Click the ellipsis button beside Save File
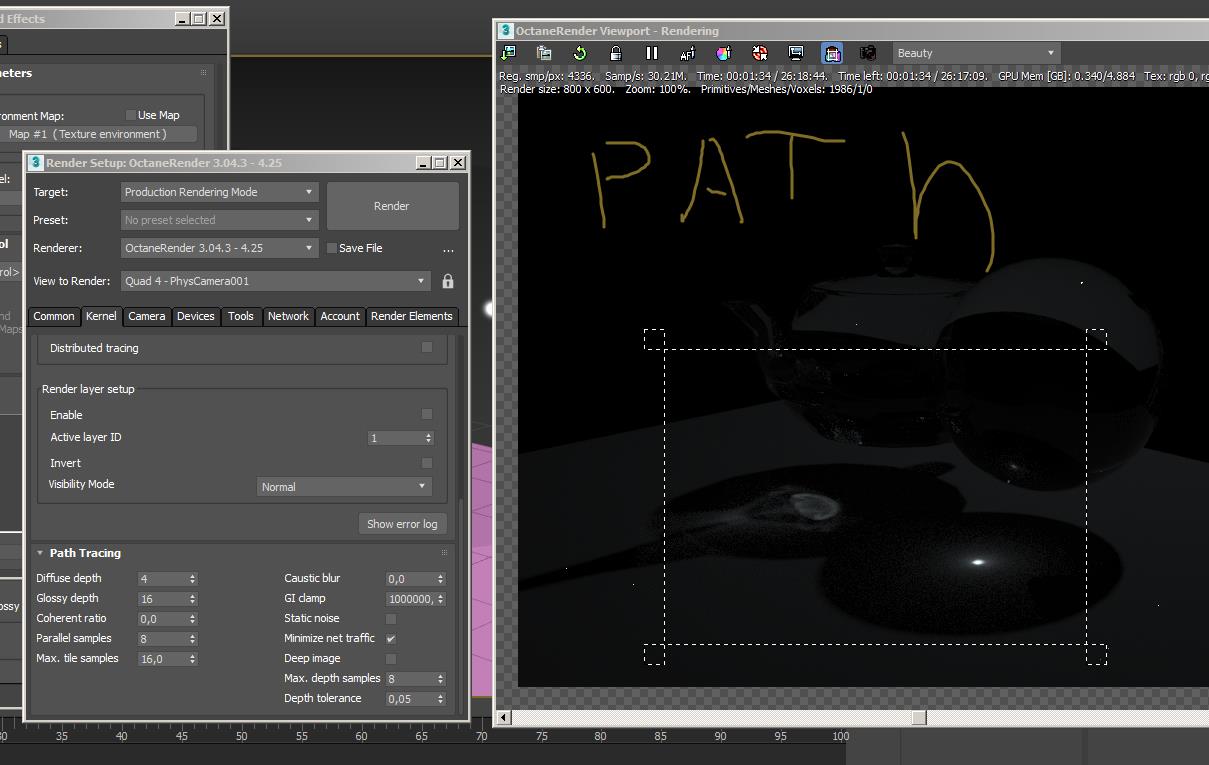The image size is (1209, 765). coord(448,249)
